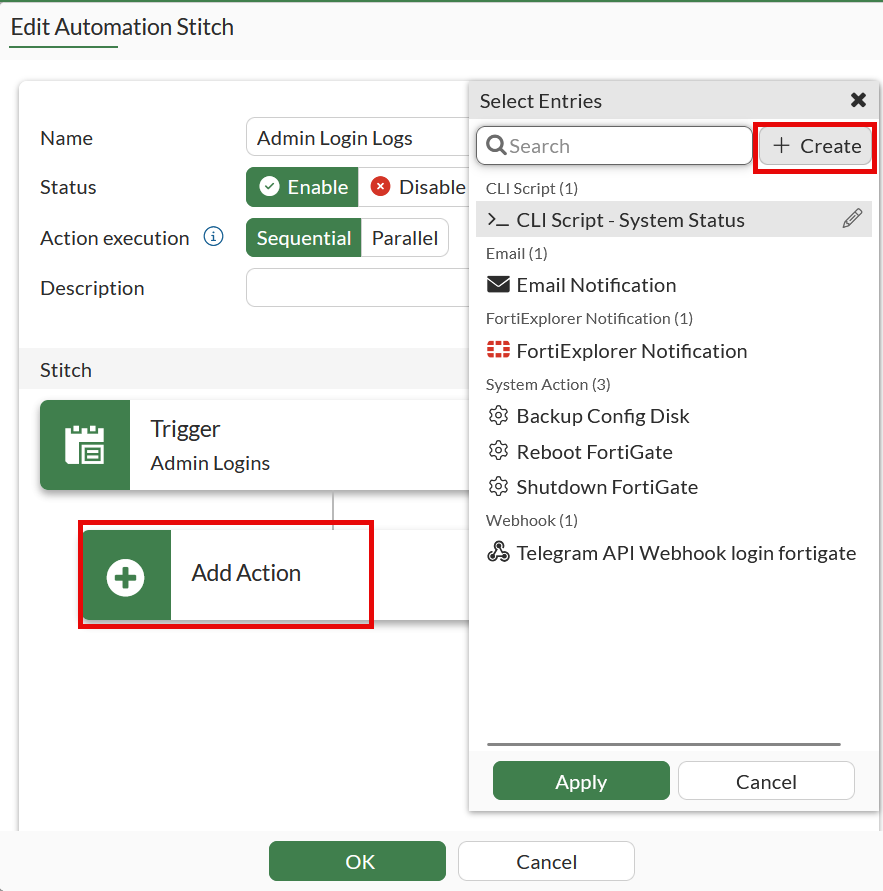Switch action execution to Parallel

point(405,238)
